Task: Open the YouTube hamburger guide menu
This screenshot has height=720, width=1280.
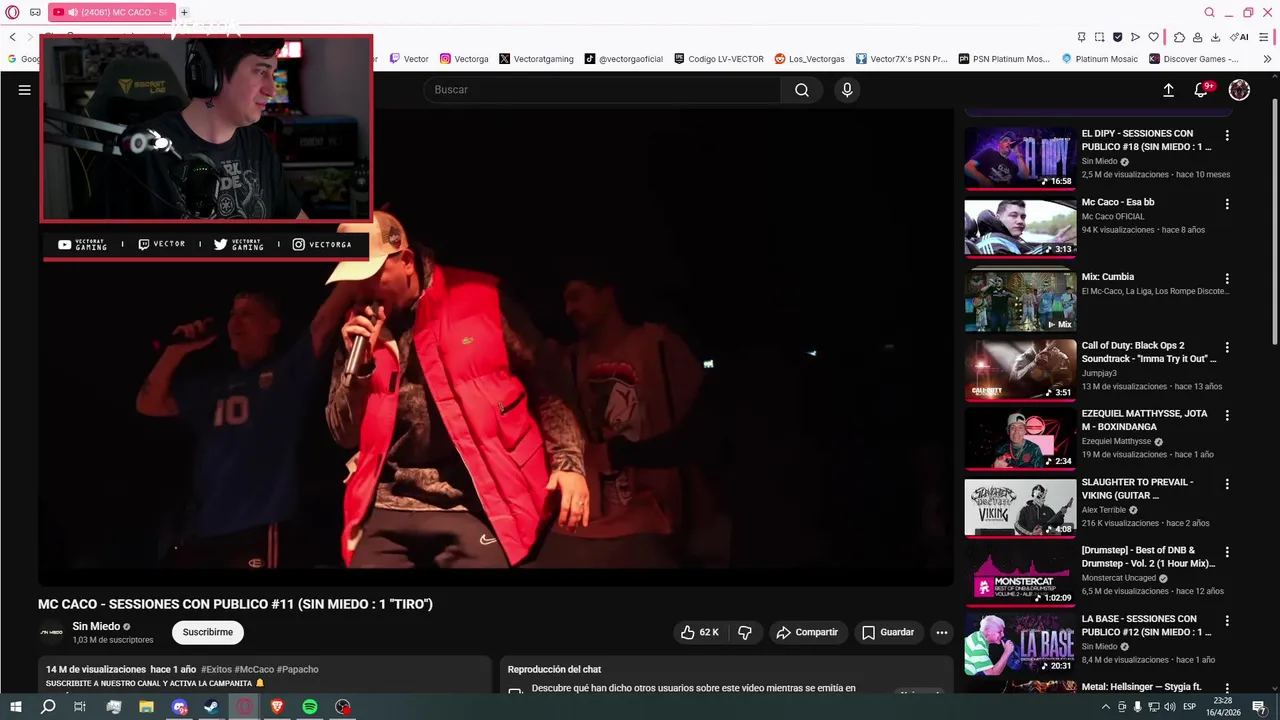Action: 24,90
